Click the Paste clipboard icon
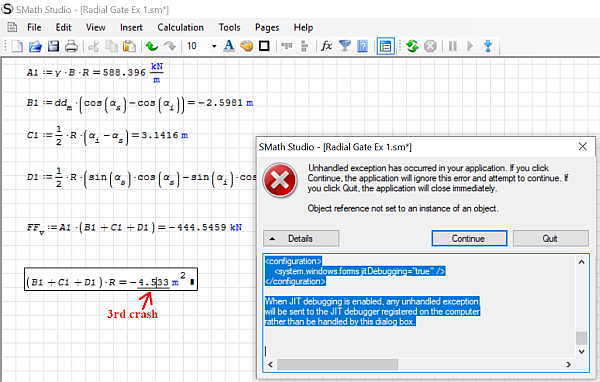 coord(129,46)
